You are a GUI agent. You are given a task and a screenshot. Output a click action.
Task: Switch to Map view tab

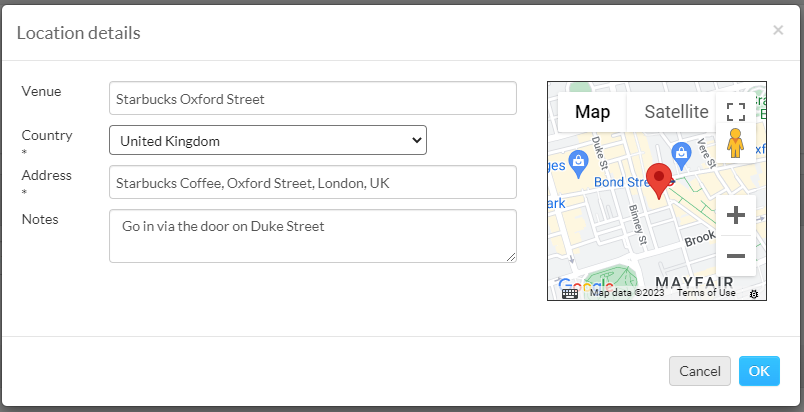tap(592, 111)
